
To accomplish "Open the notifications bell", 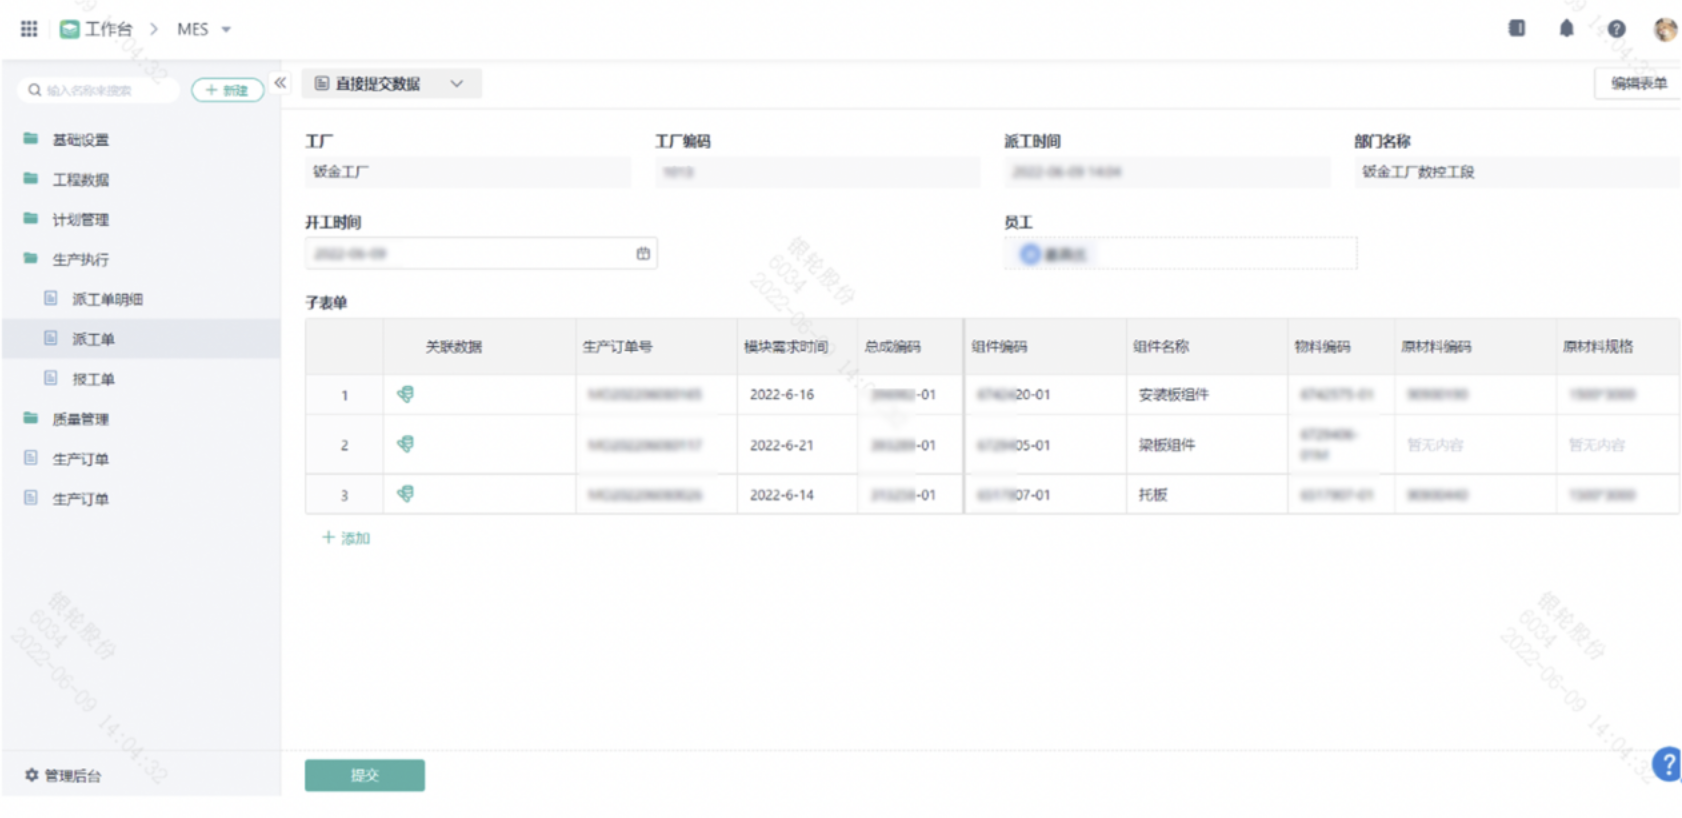I will [1567, 28].
